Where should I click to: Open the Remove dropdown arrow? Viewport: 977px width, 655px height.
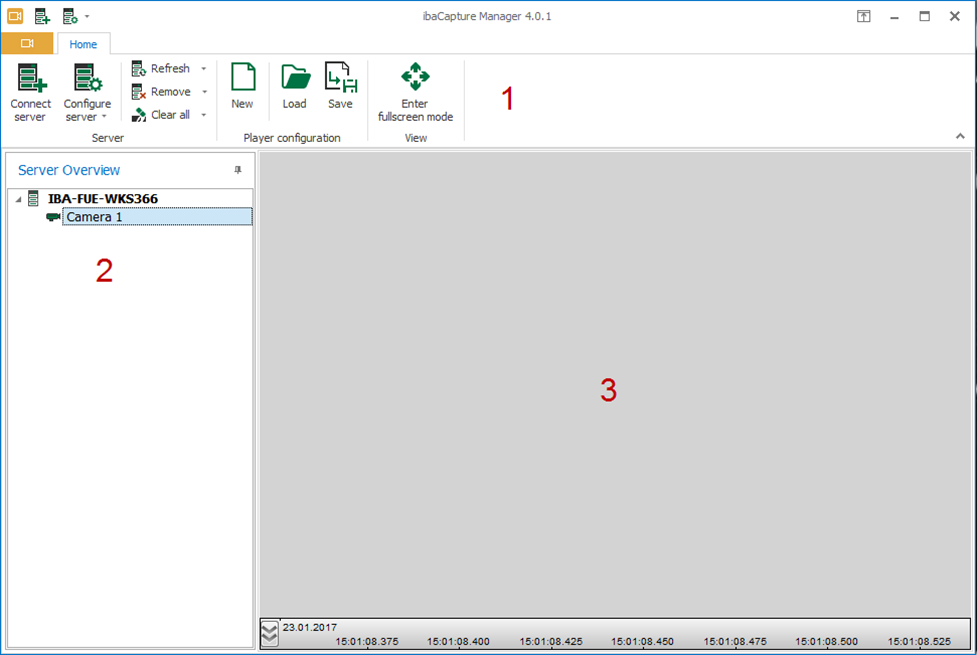pyautogui.click(x=204, y=92)
